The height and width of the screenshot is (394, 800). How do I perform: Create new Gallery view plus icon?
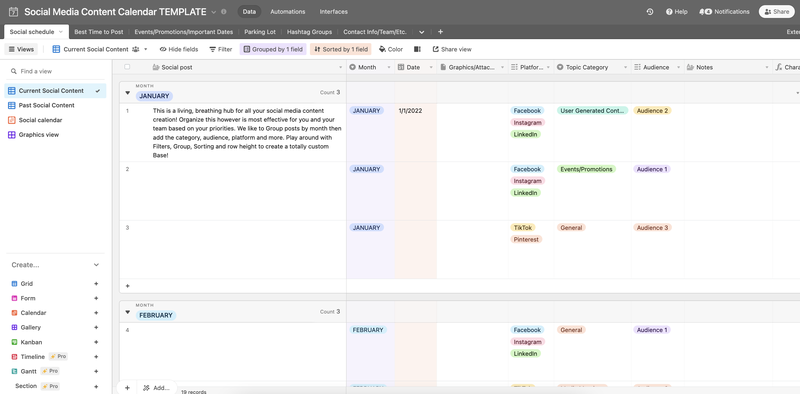tap(96, 328)
